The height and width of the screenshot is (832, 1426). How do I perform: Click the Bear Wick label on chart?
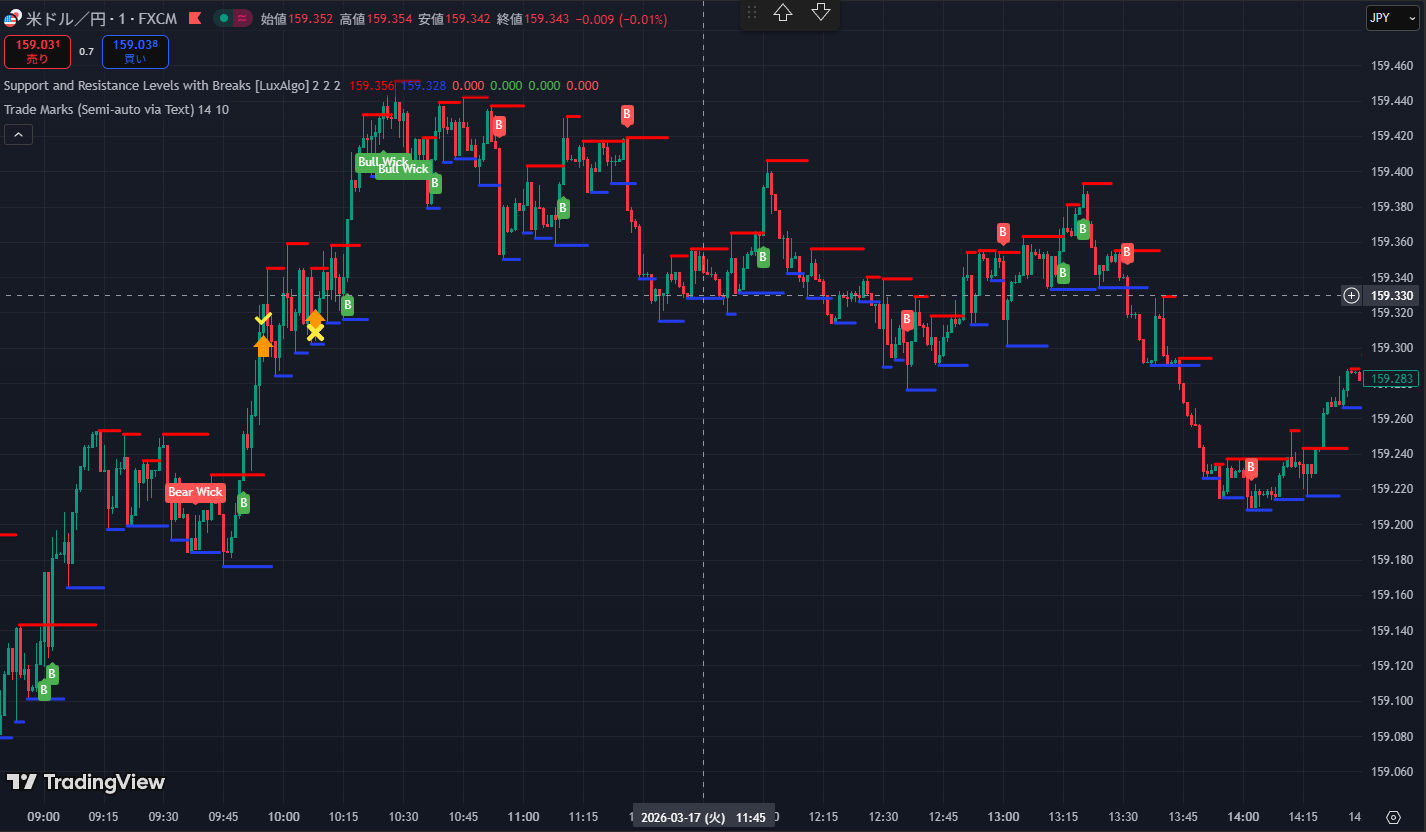(x=195, y=492)
